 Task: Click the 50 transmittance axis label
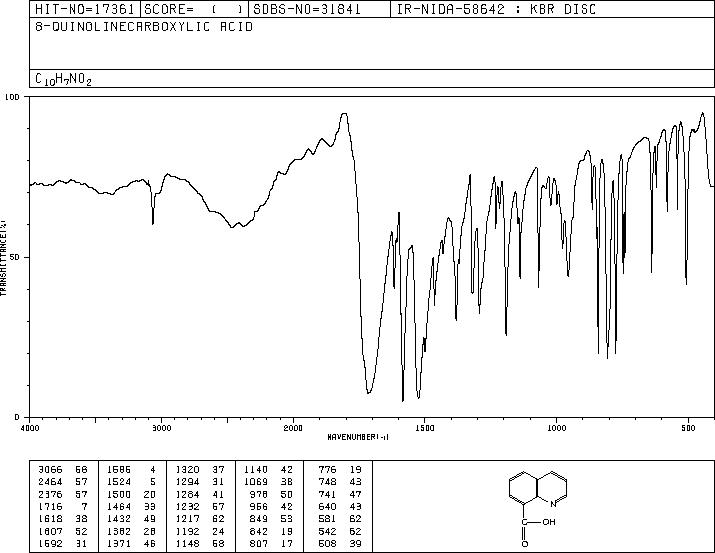[x=15, y=258]
